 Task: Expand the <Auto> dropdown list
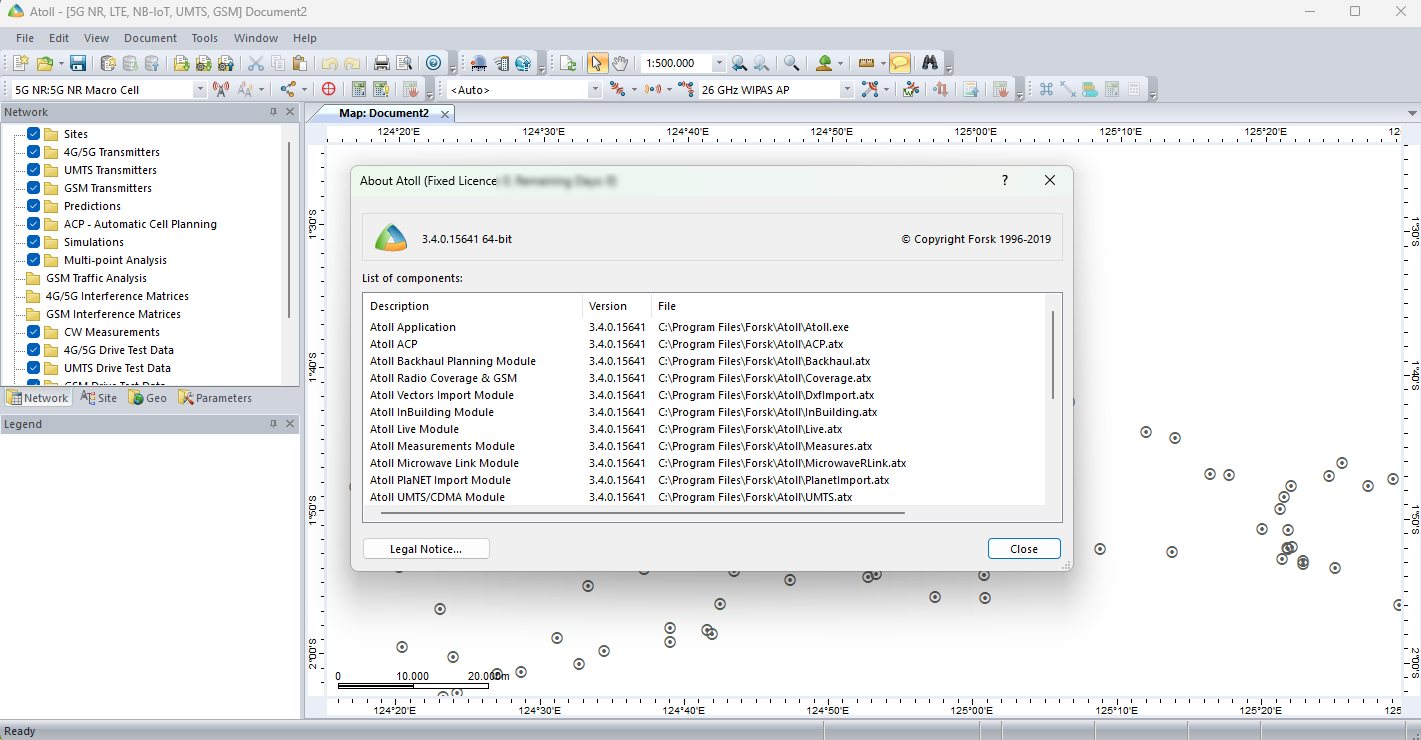pyautogui.click(x=595, y=89)
